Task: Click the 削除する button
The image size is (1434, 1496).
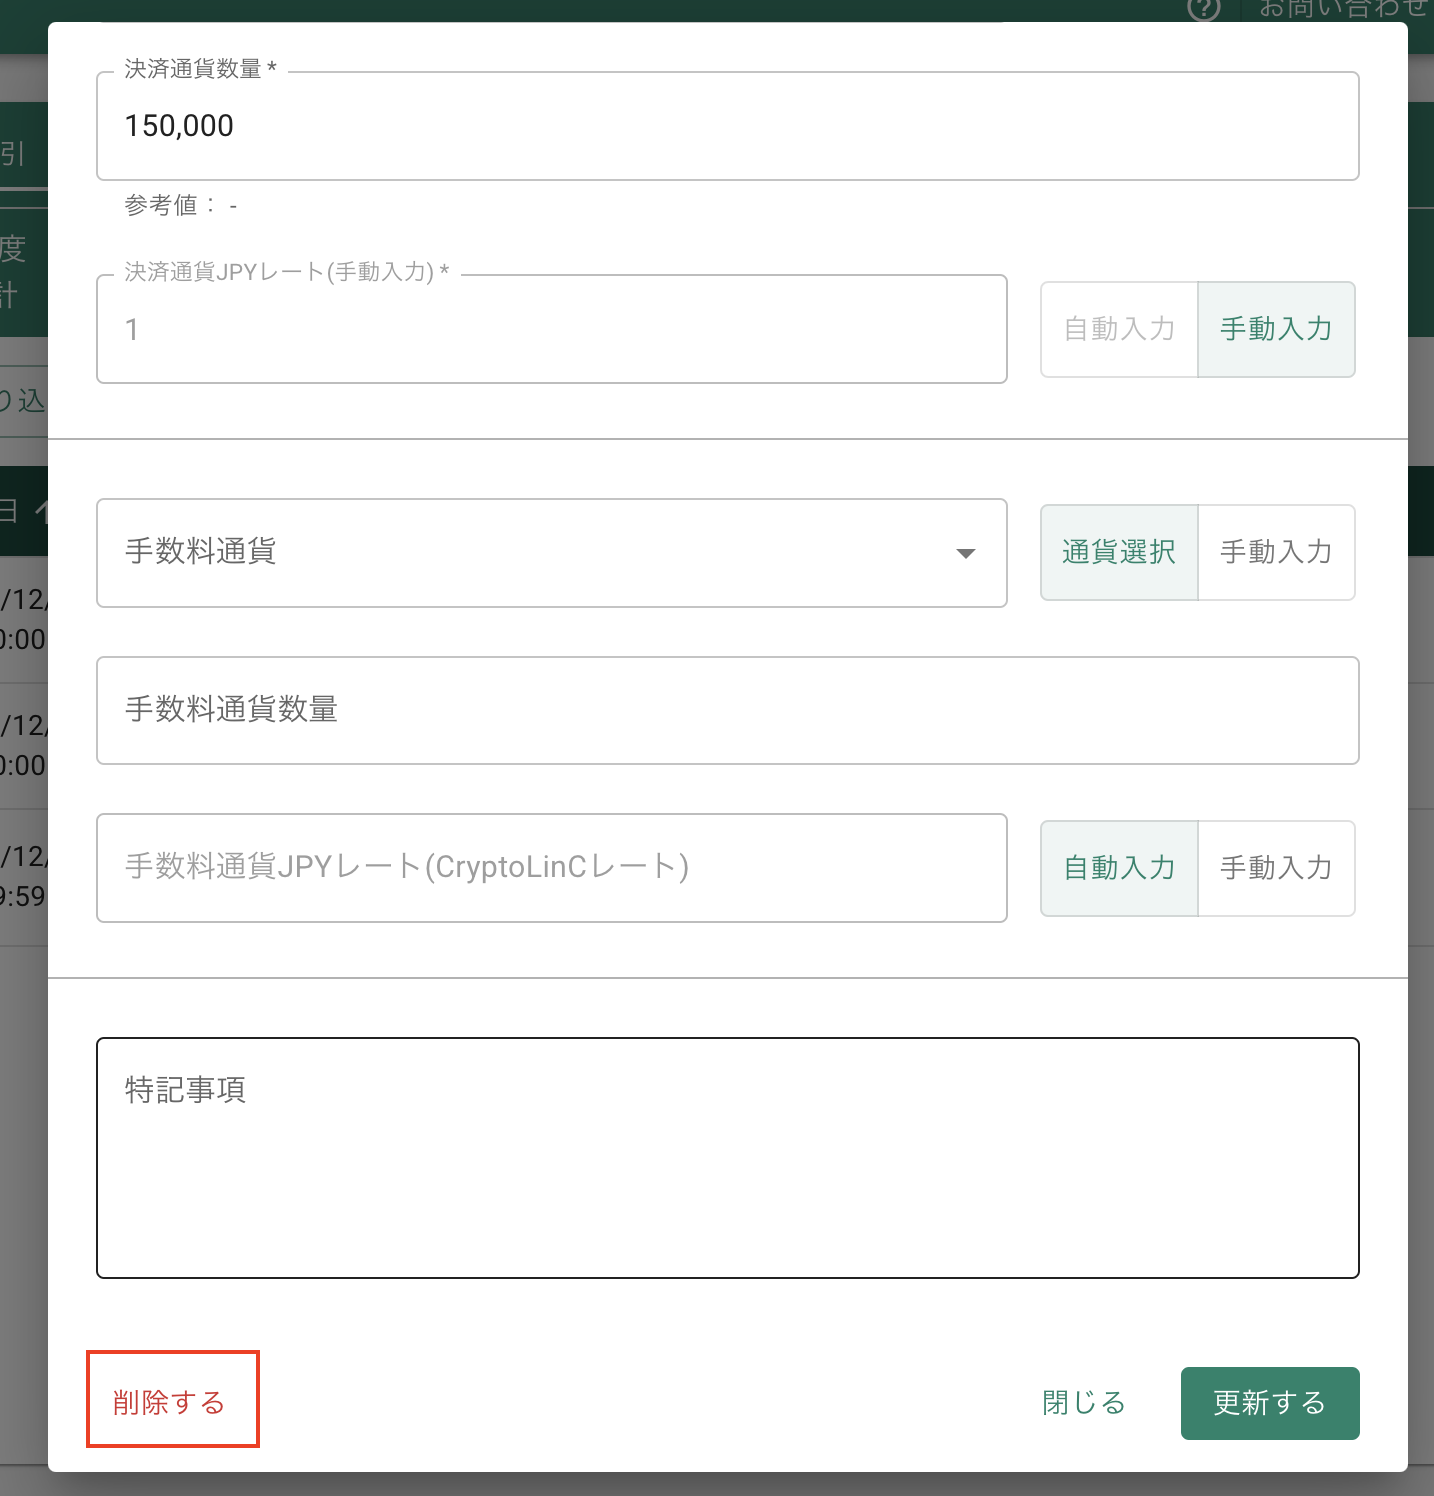Action: (169, 1402)
